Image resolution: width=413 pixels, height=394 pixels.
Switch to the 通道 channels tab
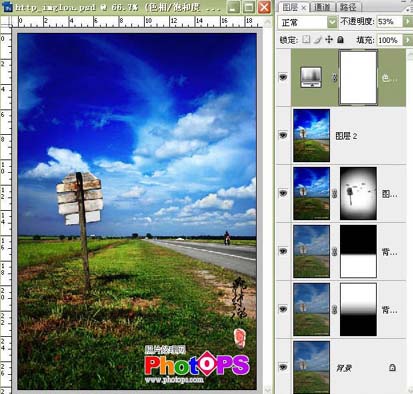pos(322,7)
